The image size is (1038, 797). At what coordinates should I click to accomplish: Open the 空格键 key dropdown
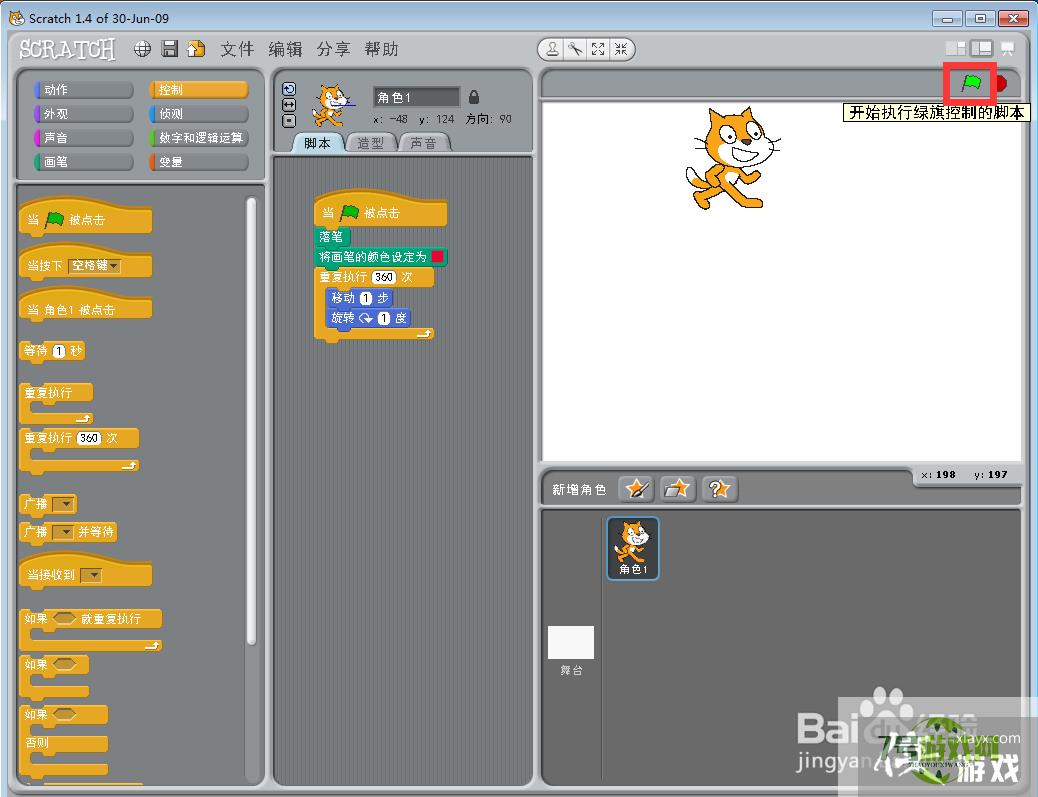pos(95,265)
